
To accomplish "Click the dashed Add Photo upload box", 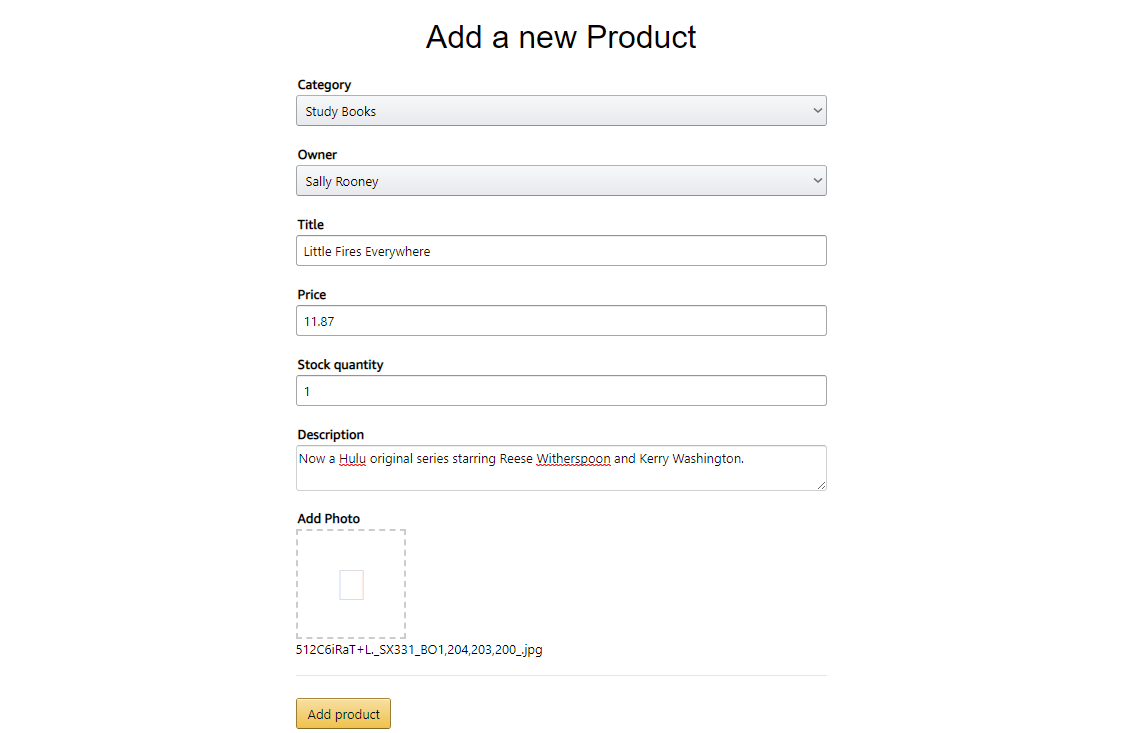I will 351,584.
